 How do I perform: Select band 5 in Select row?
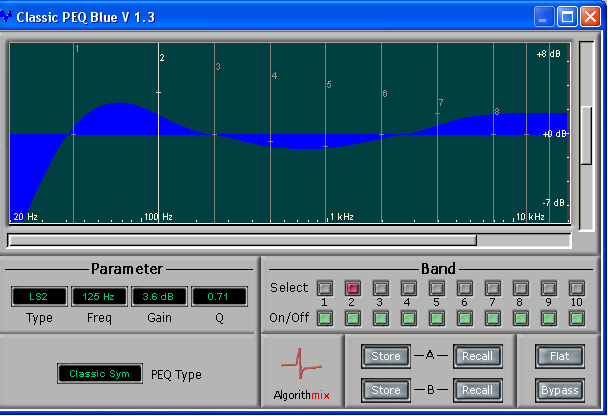point(436,288)
